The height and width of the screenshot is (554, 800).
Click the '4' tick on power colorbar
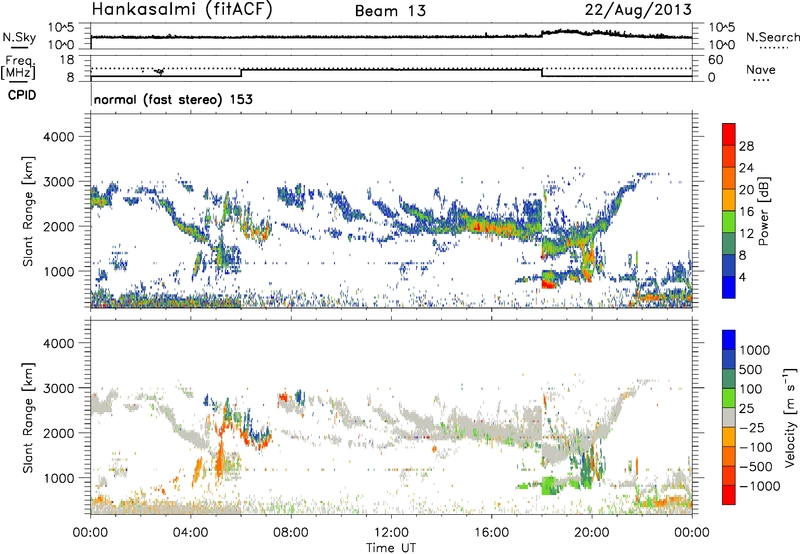click(742, 277)
